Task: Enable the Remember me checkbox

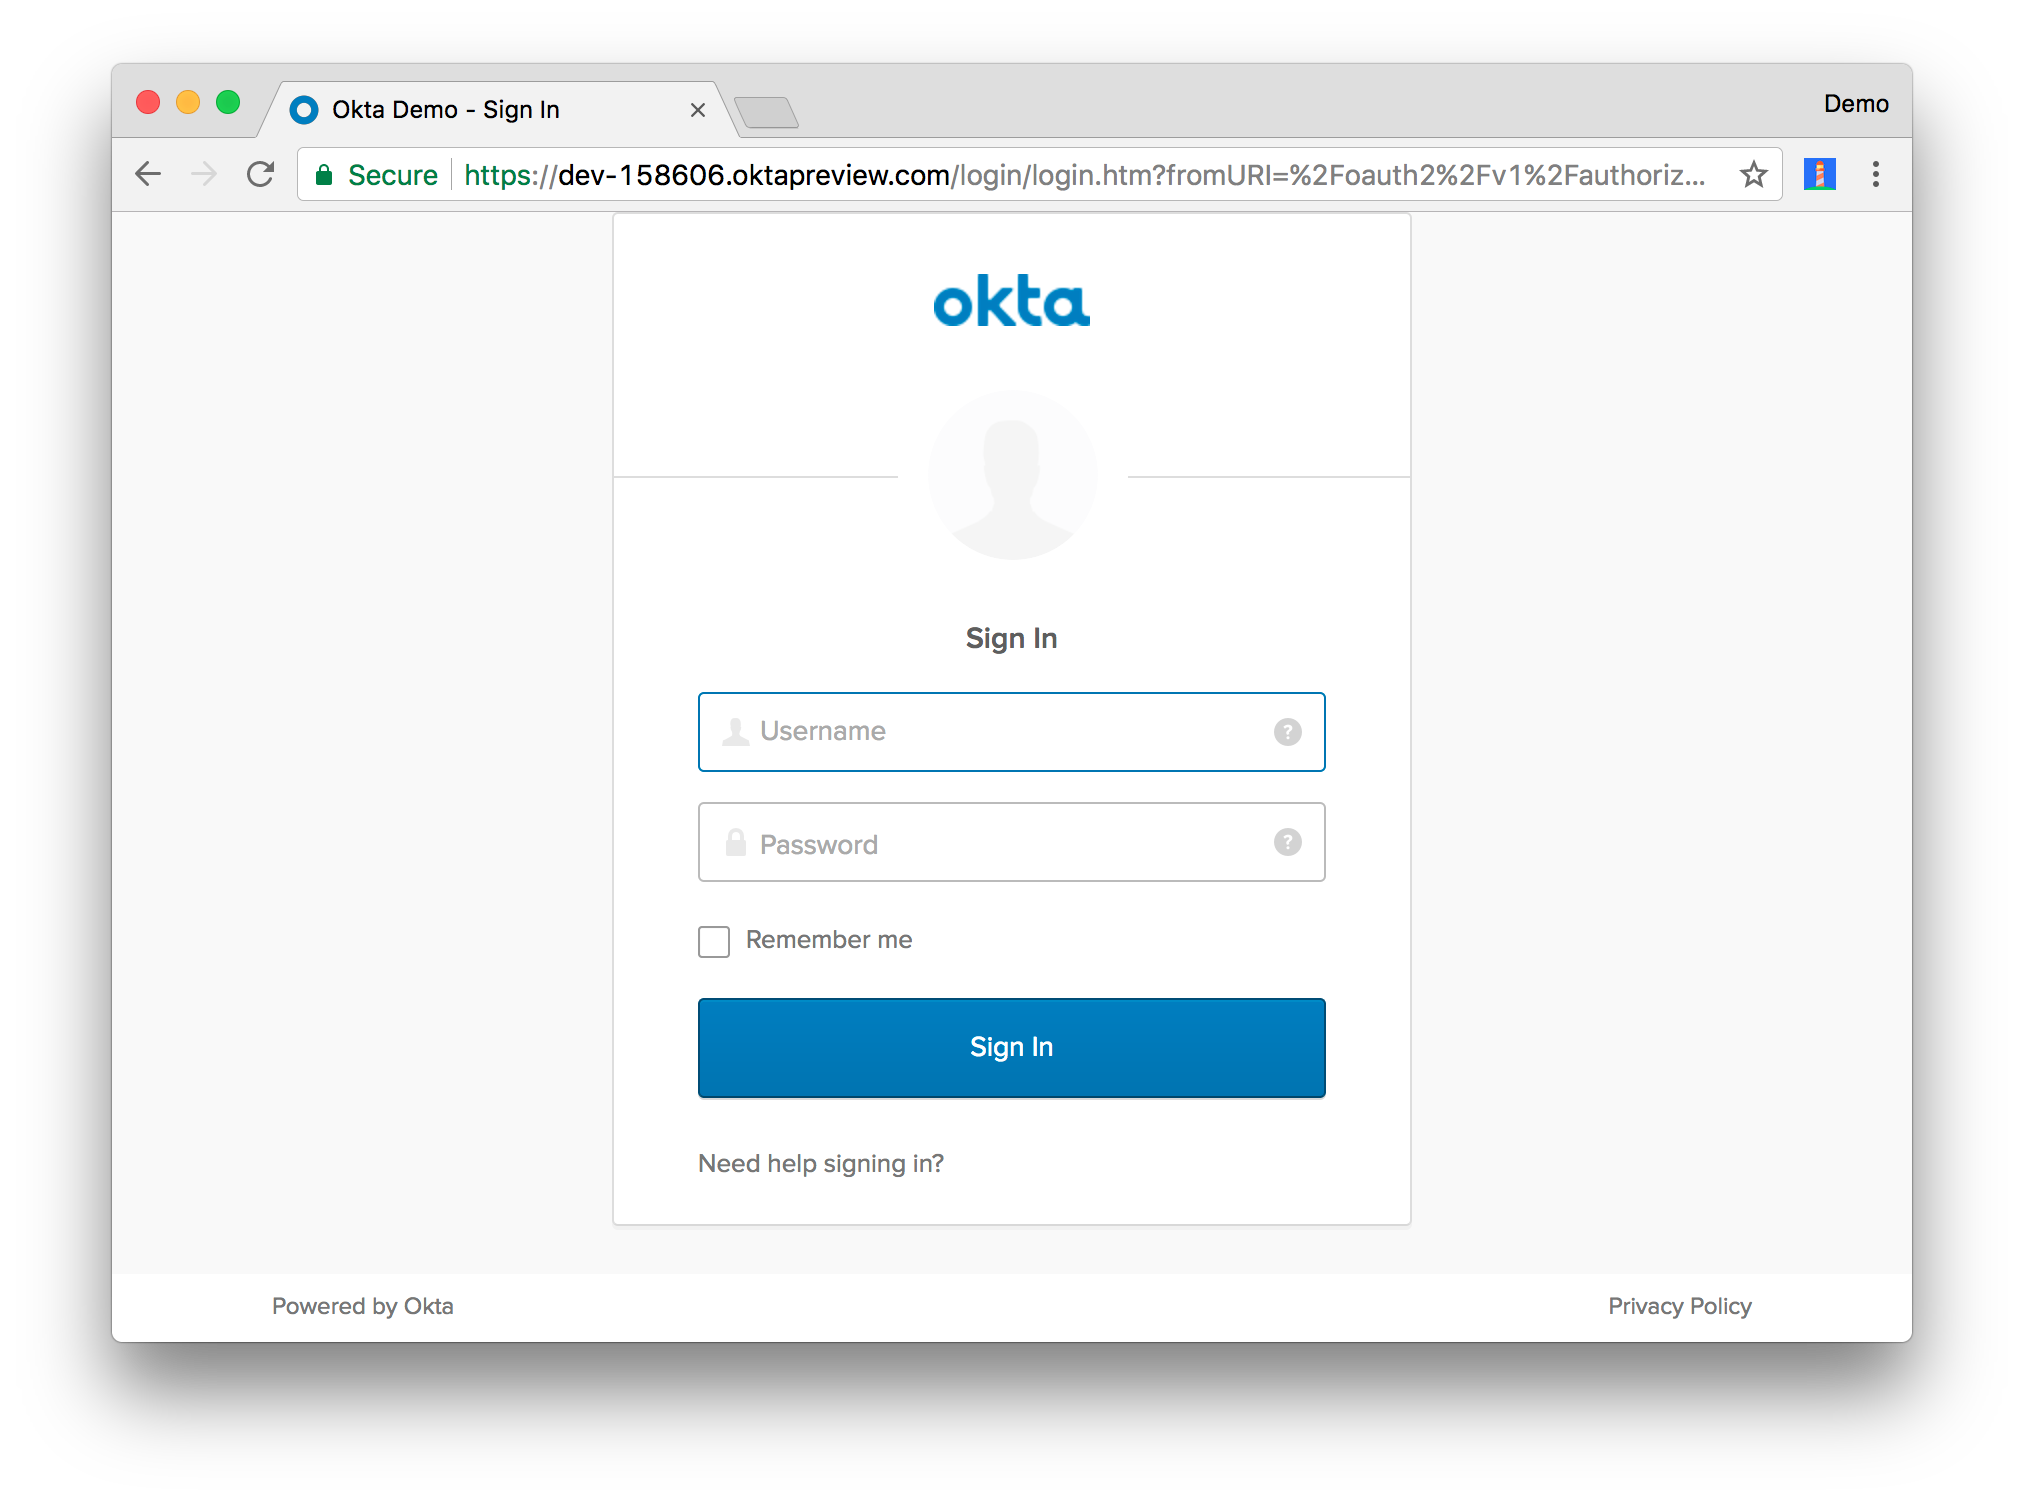Action: pos(714,941)
